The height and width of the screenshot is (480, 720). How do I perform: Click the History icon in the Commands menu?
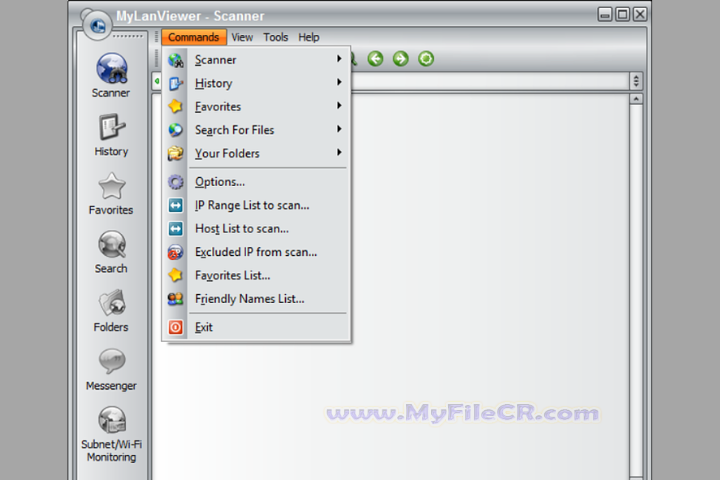tap(175, 84)
